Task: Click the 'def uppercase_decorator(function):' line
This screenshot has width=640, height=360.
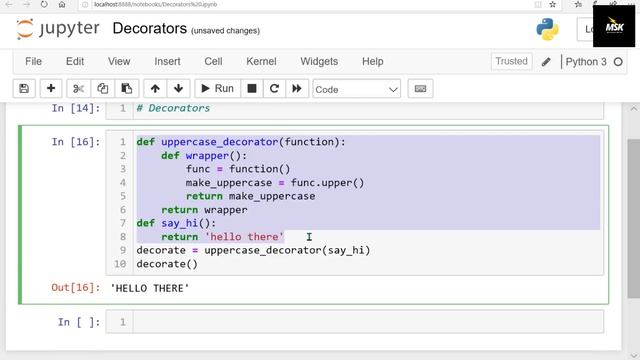Action: (x=241, y=142)
